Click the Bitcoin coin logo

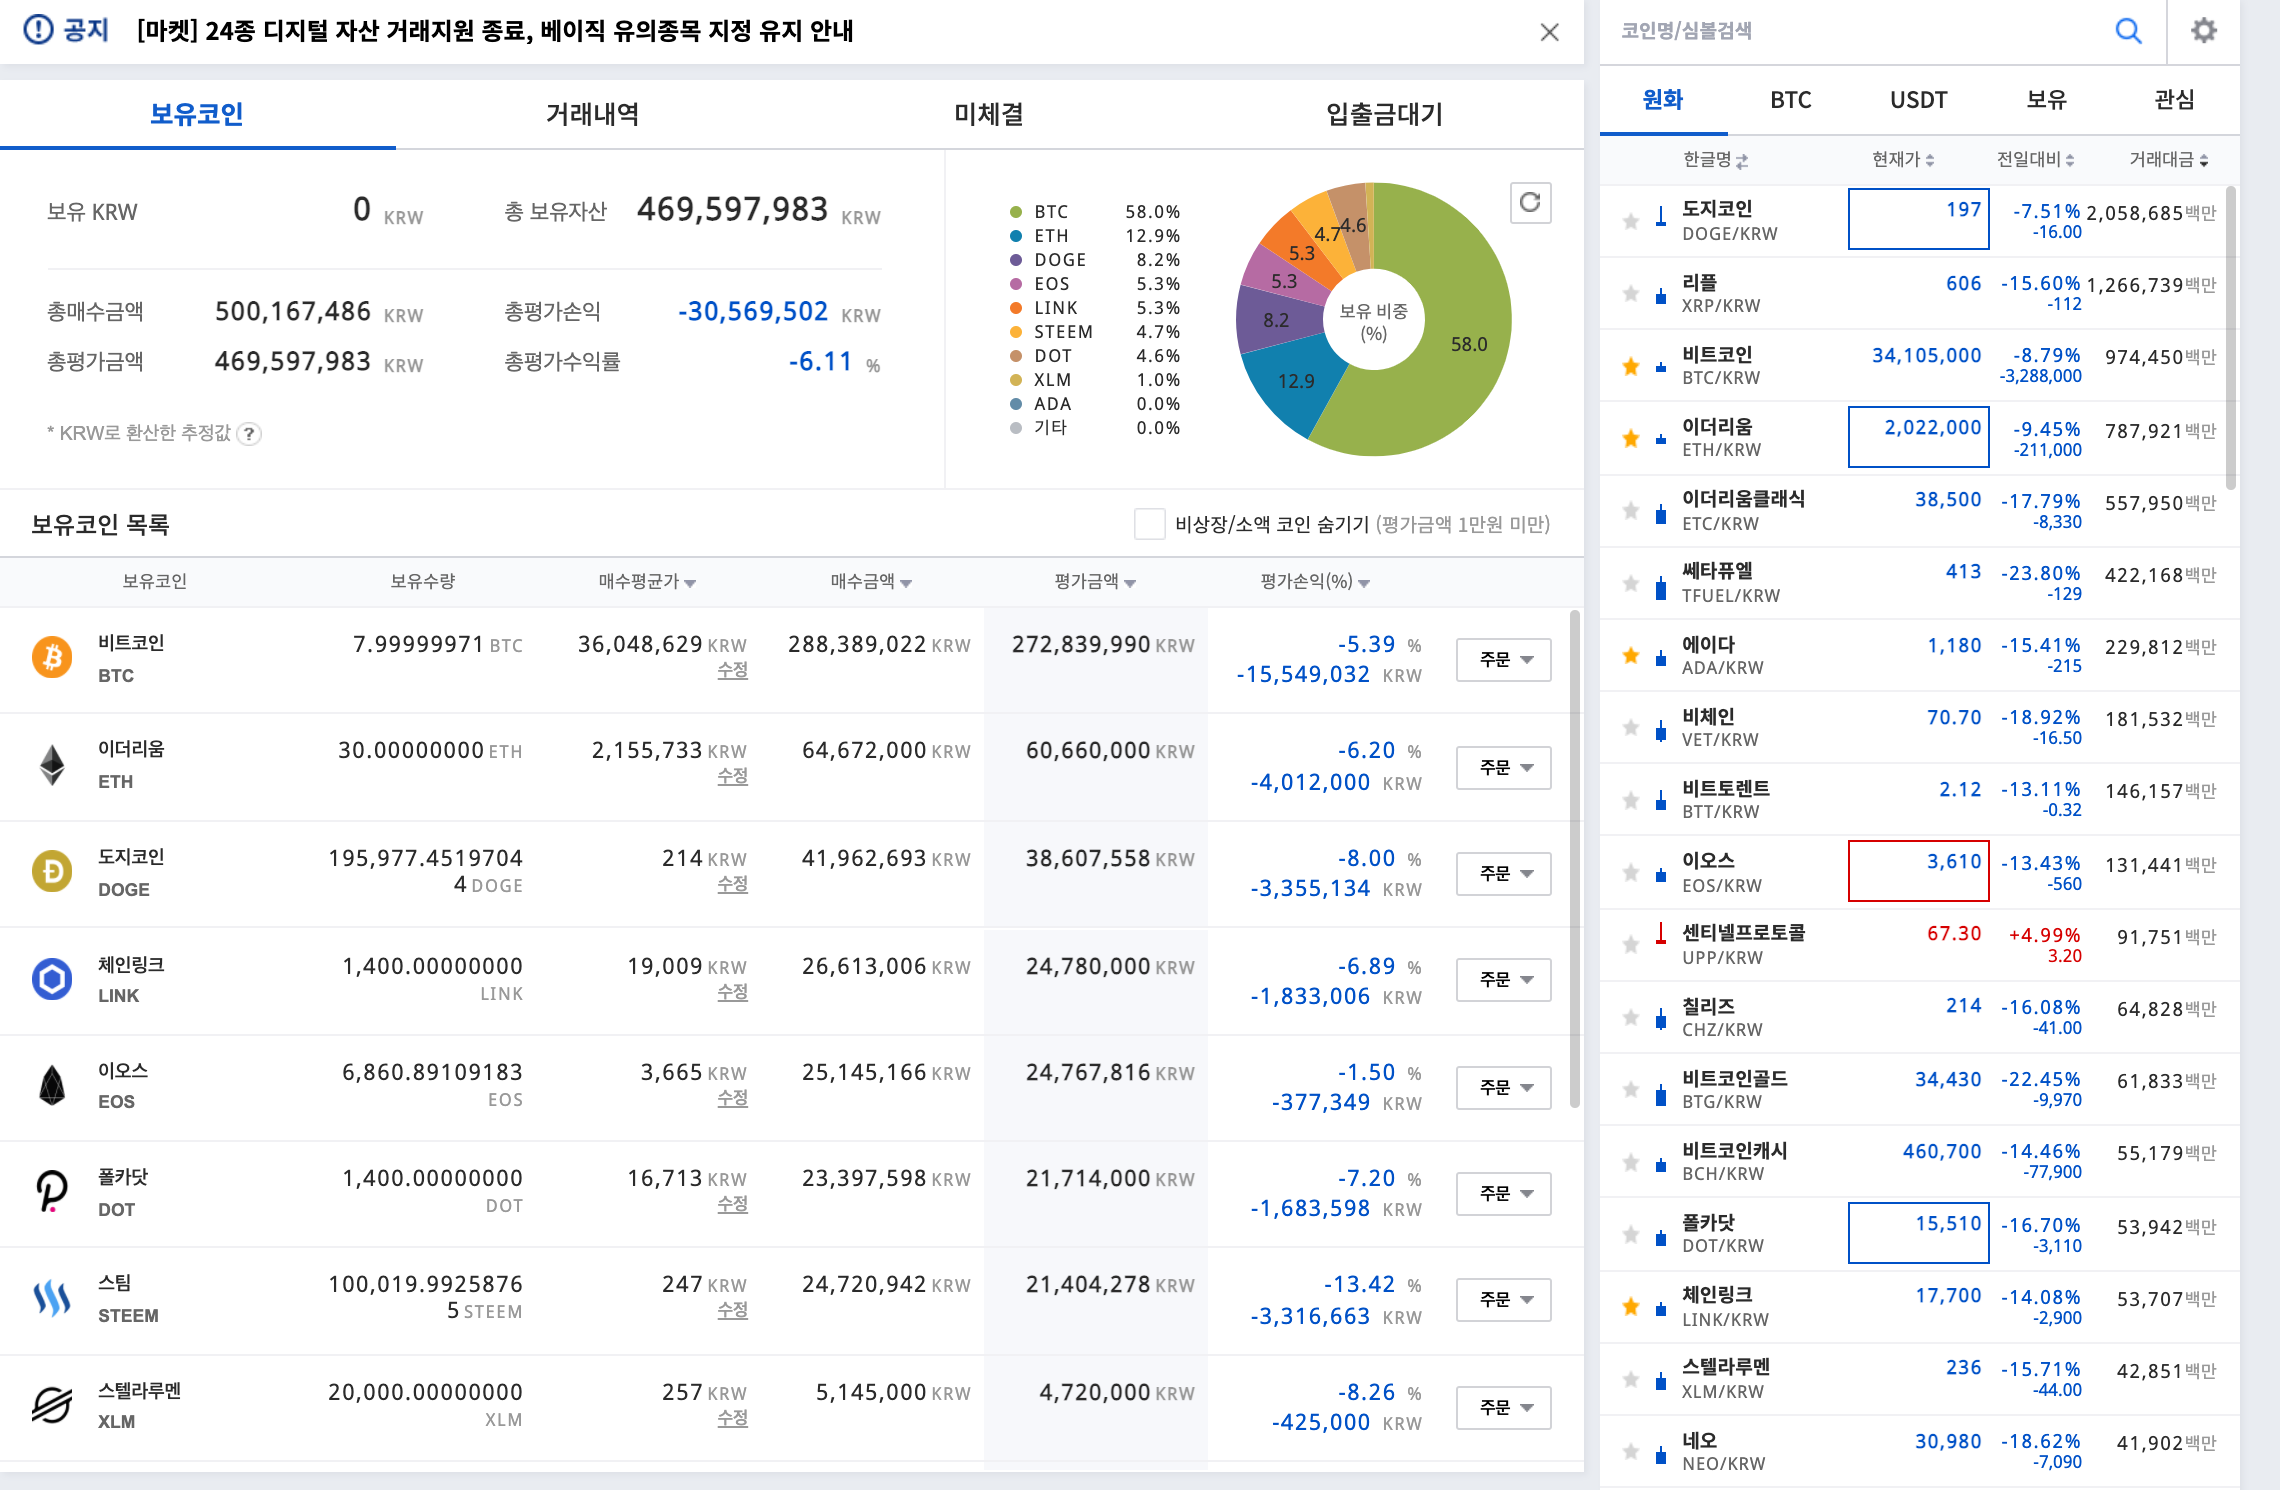tap(52, 657)
